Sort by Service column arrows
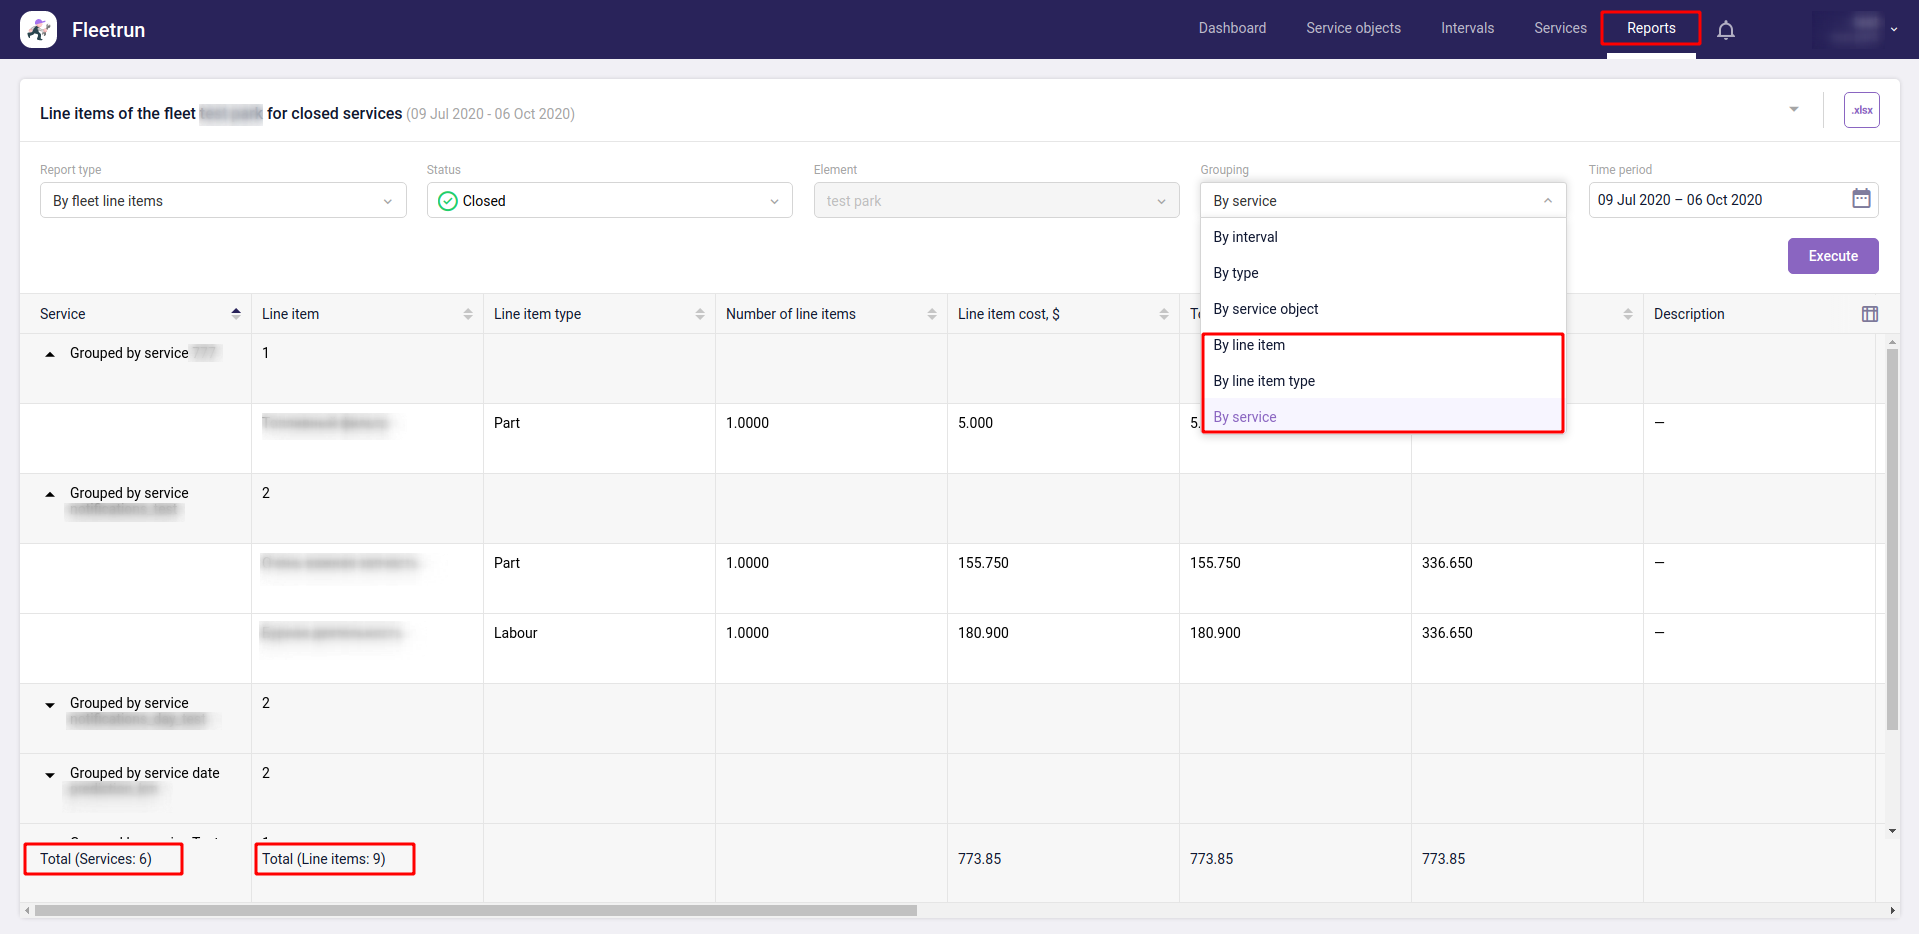 click(236, 314)
